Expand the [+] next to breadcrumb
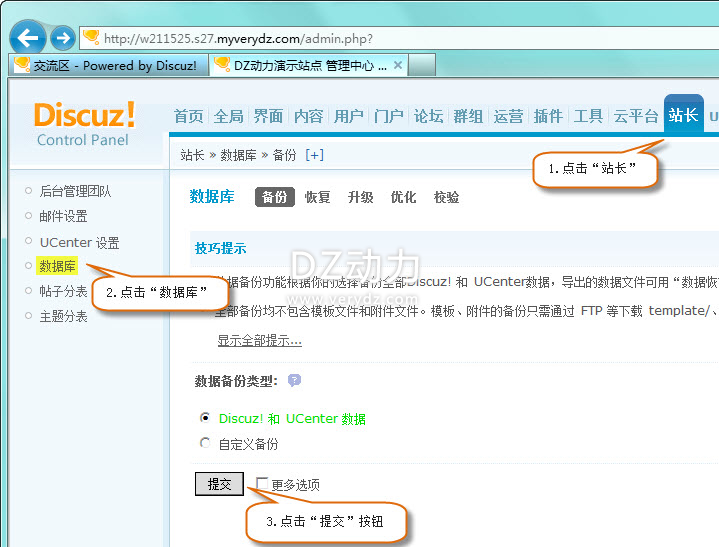 (x=315, y=155)
